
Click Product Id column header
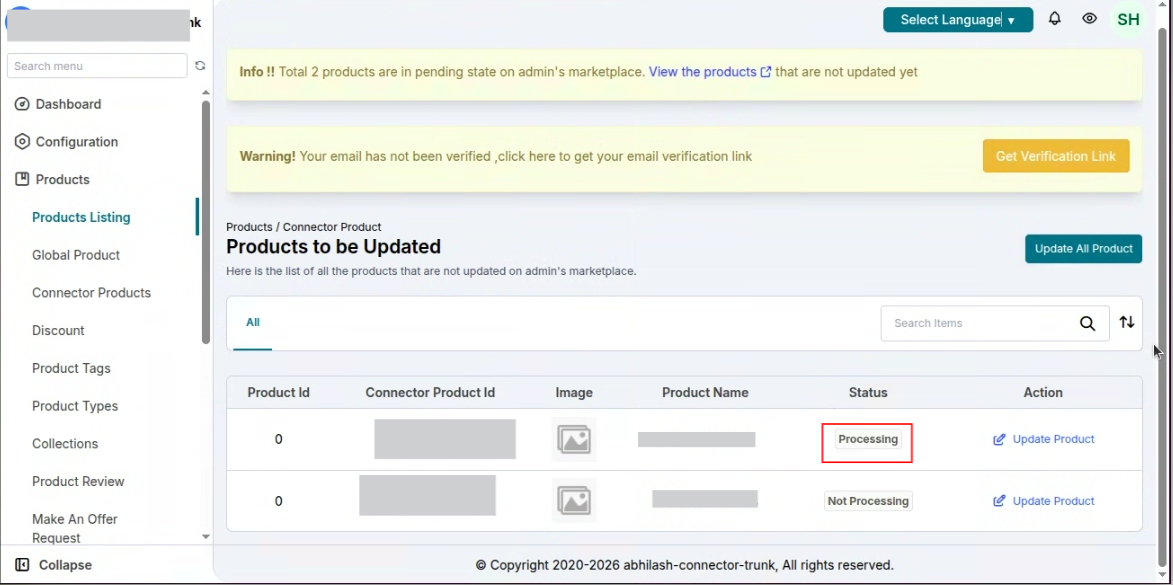278,392
